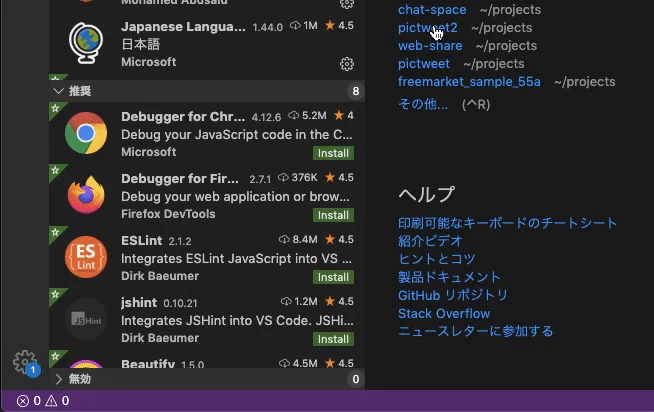Image resolution: width=654 pixels, height=412 pixels.
Task: Click the rating star of jshint
Action: [330, 301]
